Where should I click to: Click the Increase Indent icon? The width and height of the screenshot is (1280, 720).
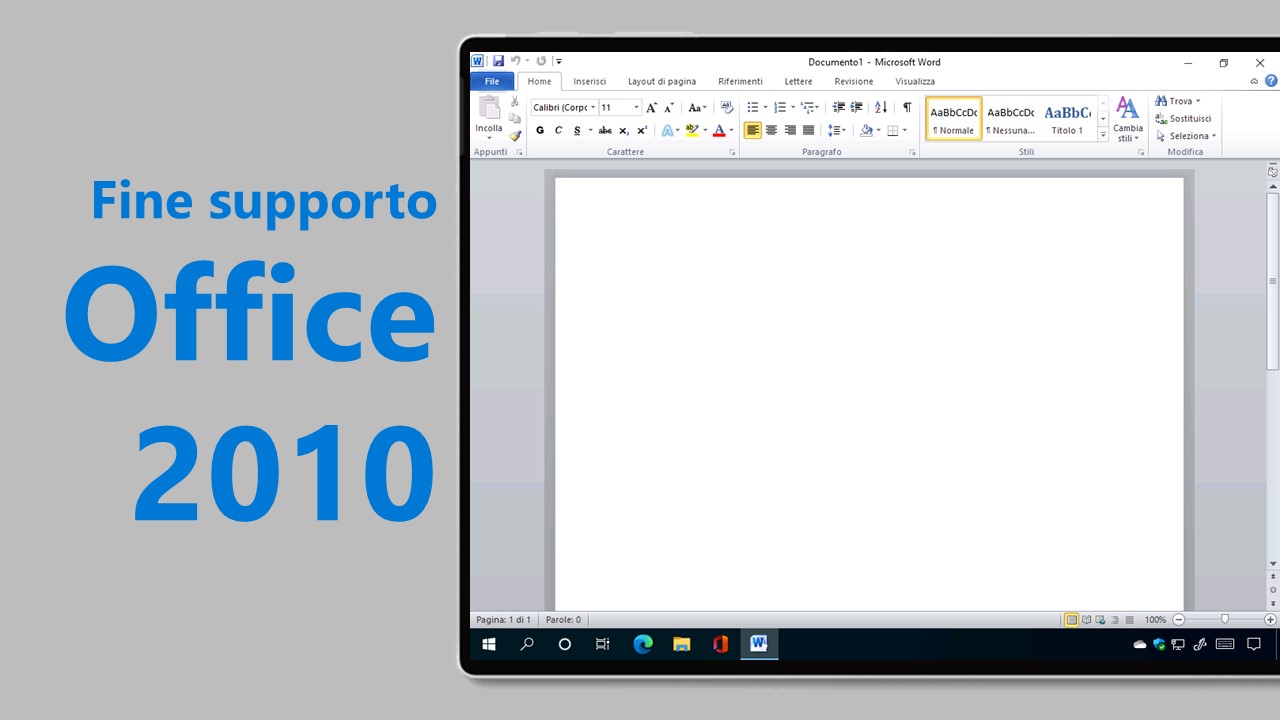tap(856, 107)
